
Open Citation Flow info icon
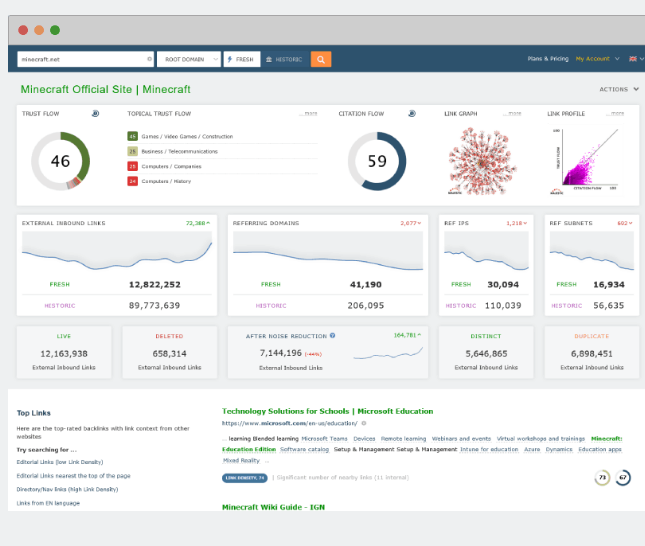point(411,113)
